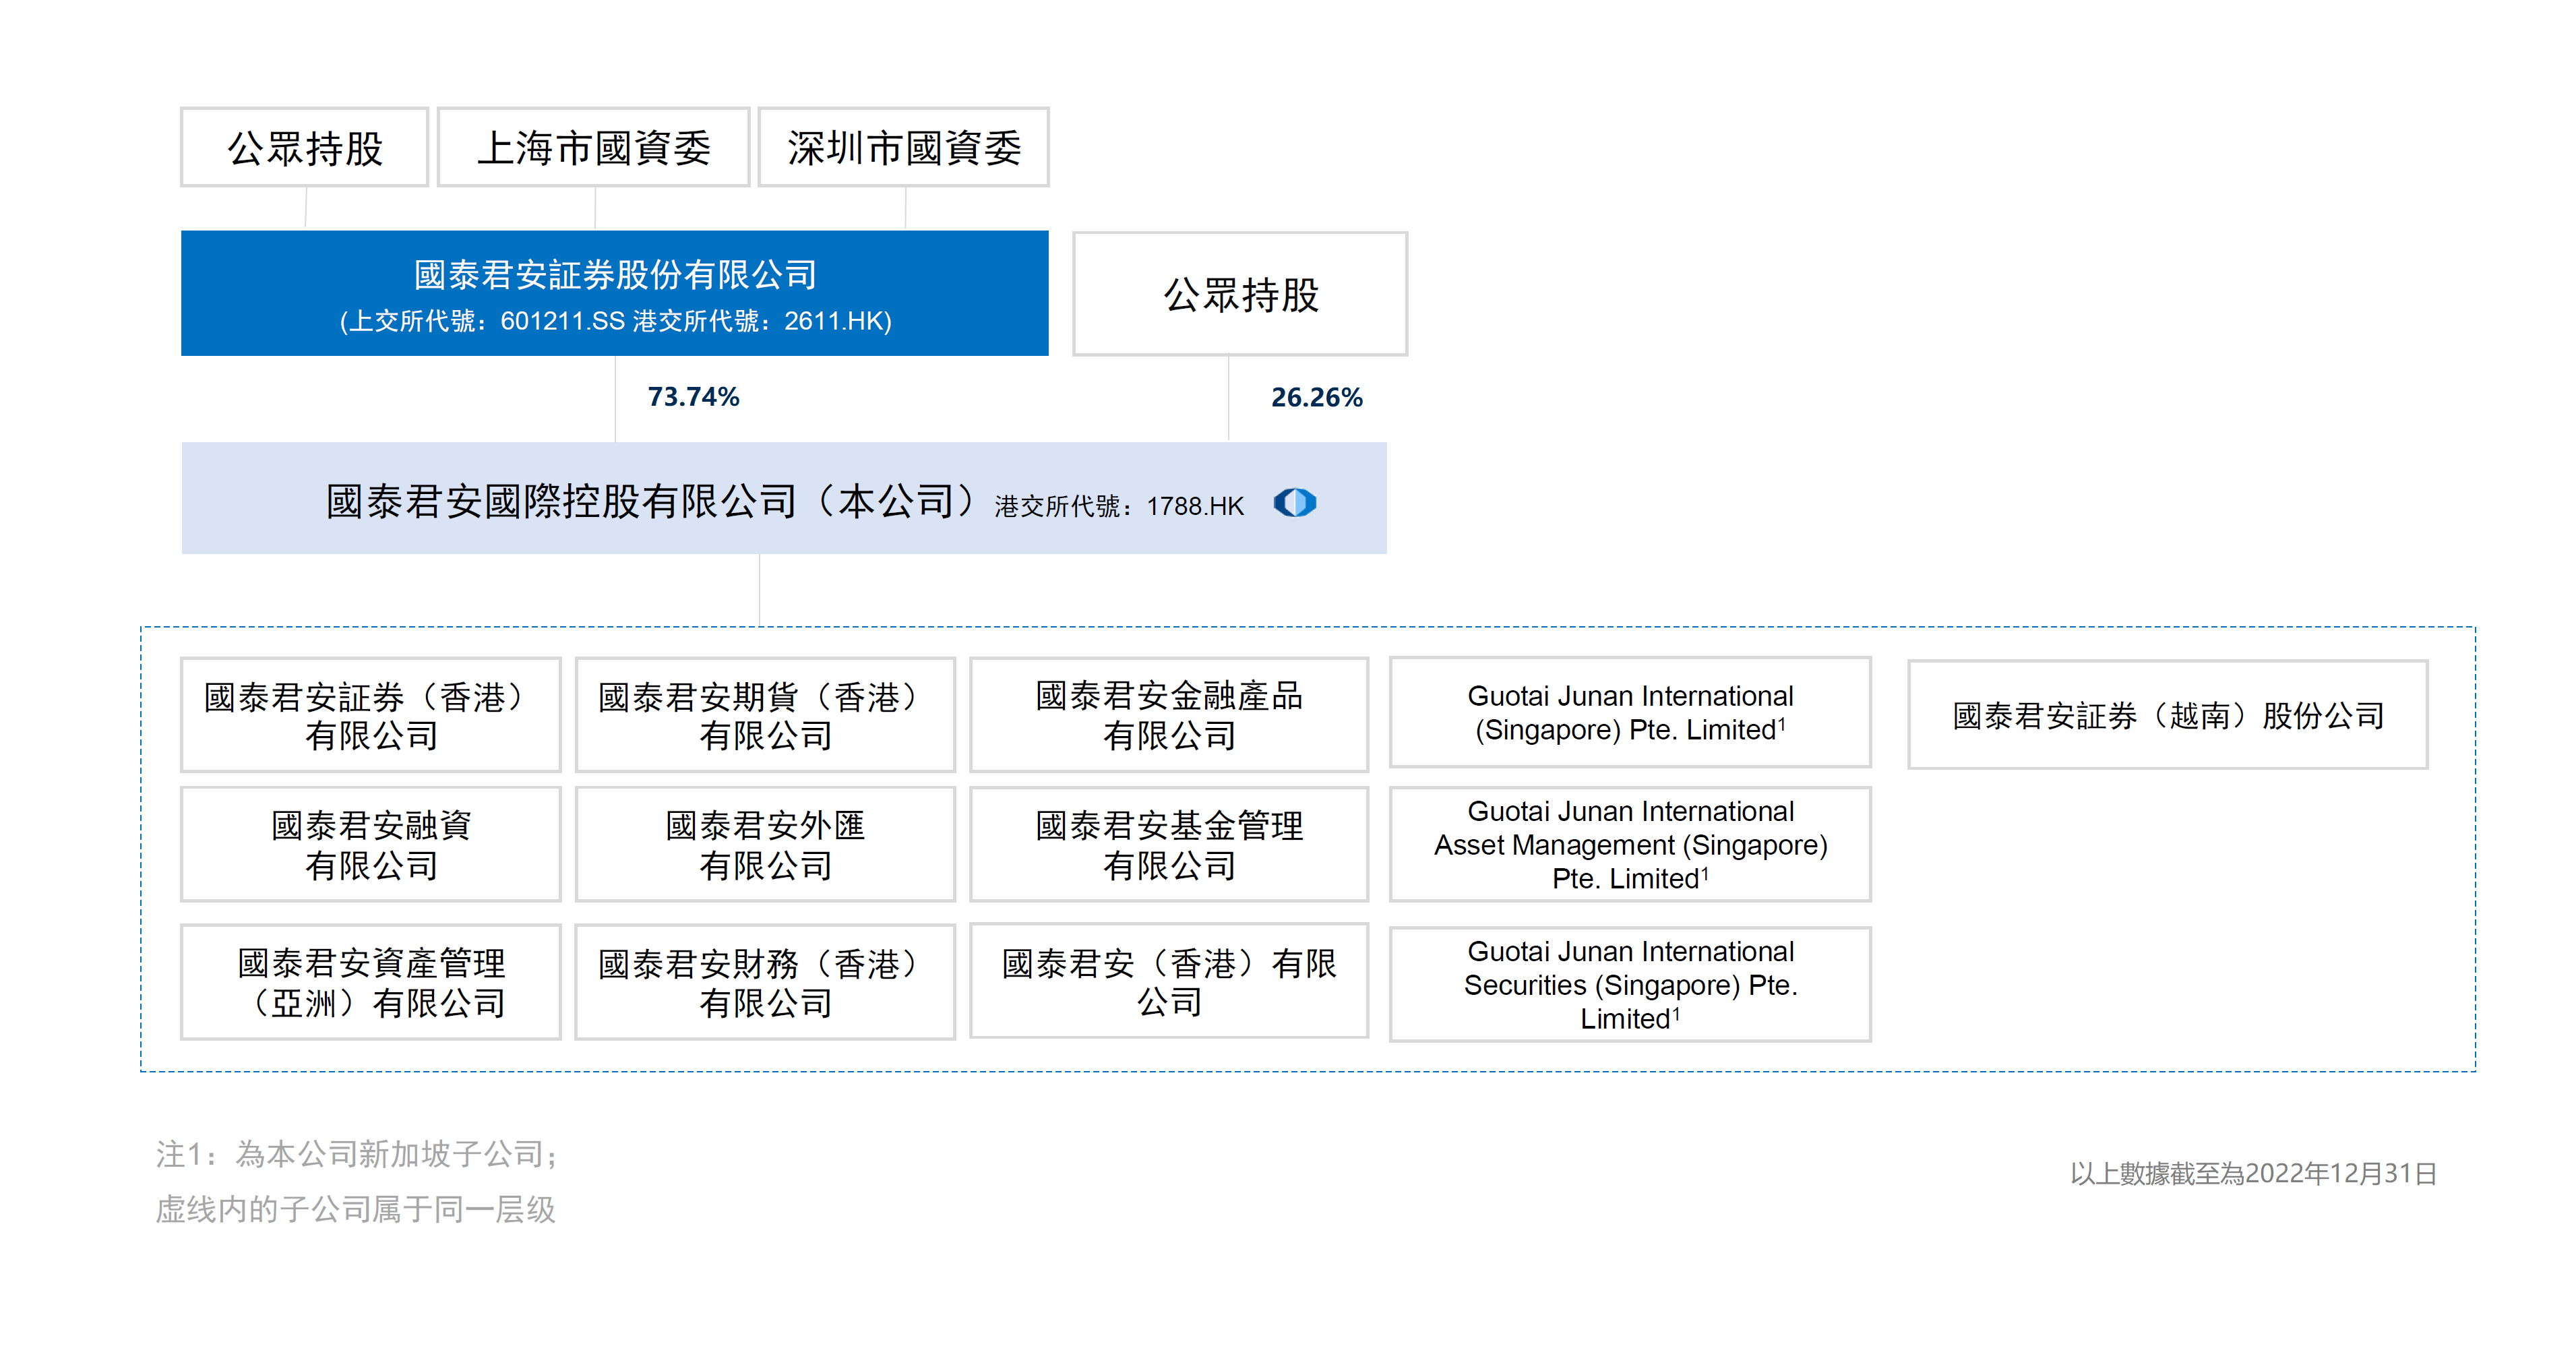Screen dimensions: 2576x1371
Task: Click footnote 注1：為本公司新加坡子公司
Action: point(357,1154)
